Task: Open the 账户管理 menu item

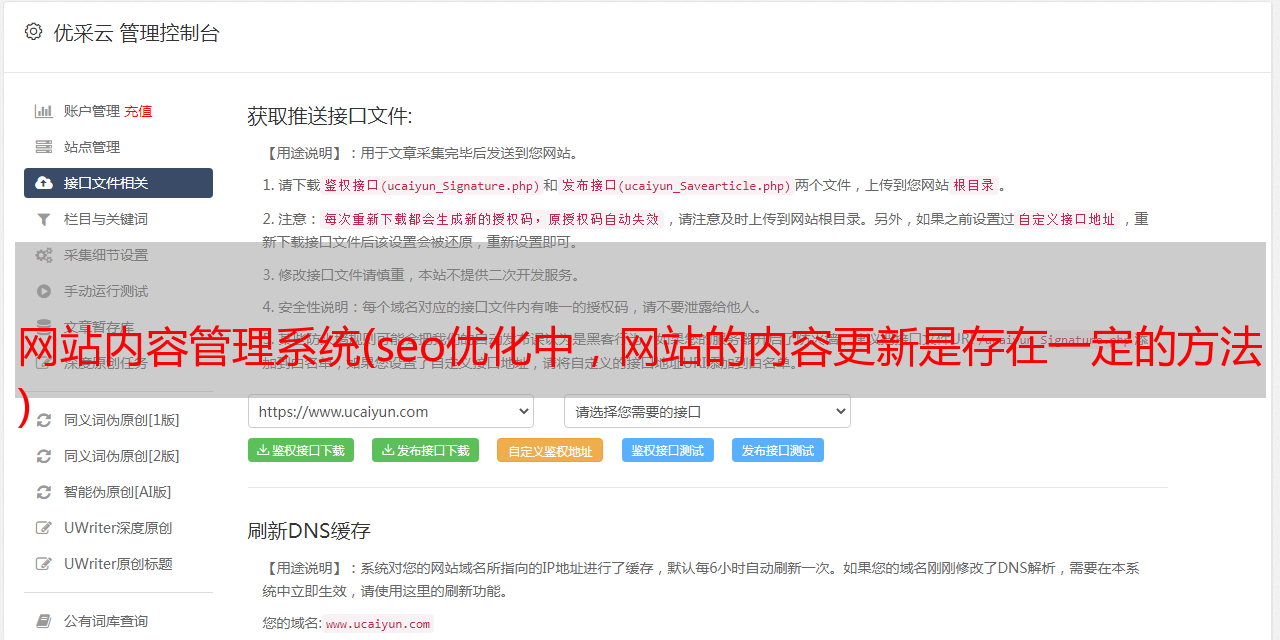Action: tap(92, 111)
